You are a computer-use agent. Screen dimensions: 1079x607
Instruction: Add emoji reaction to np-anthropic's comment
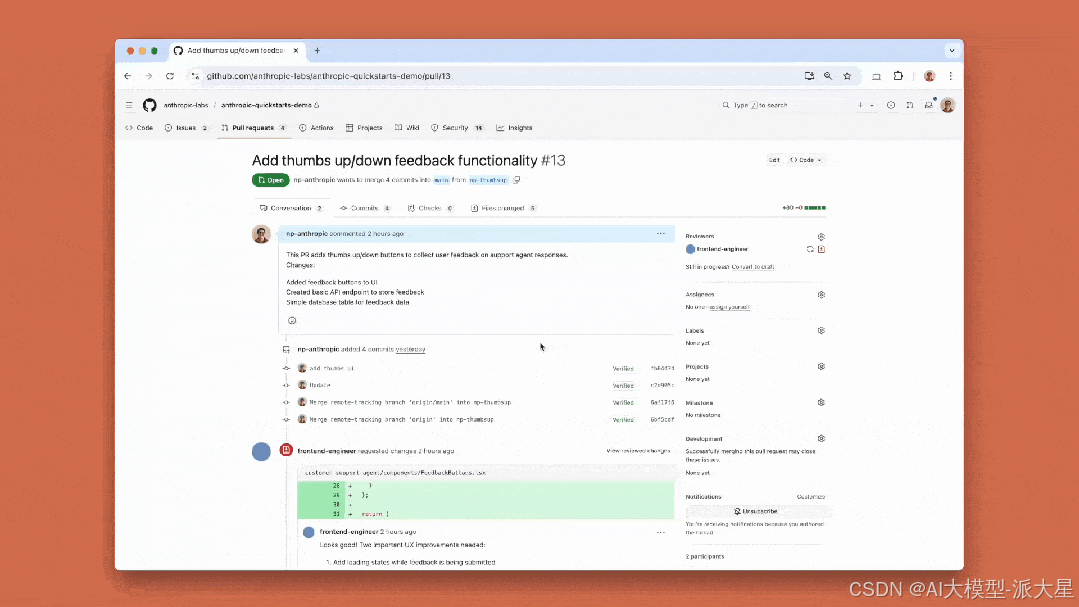[292, 321]
